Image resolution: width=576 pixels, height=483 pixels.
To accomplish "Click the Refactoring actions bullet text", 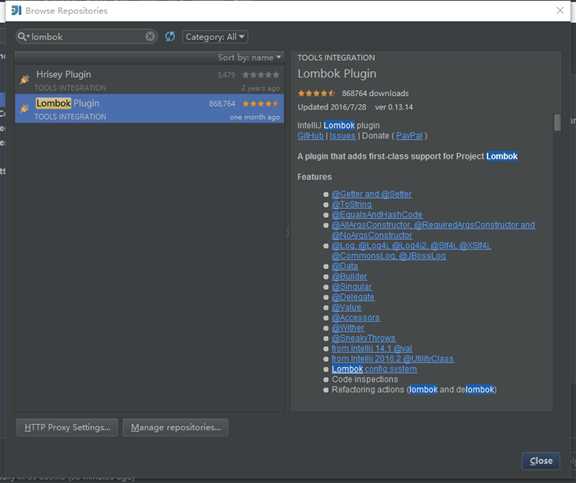I will [x=414, y=389].
